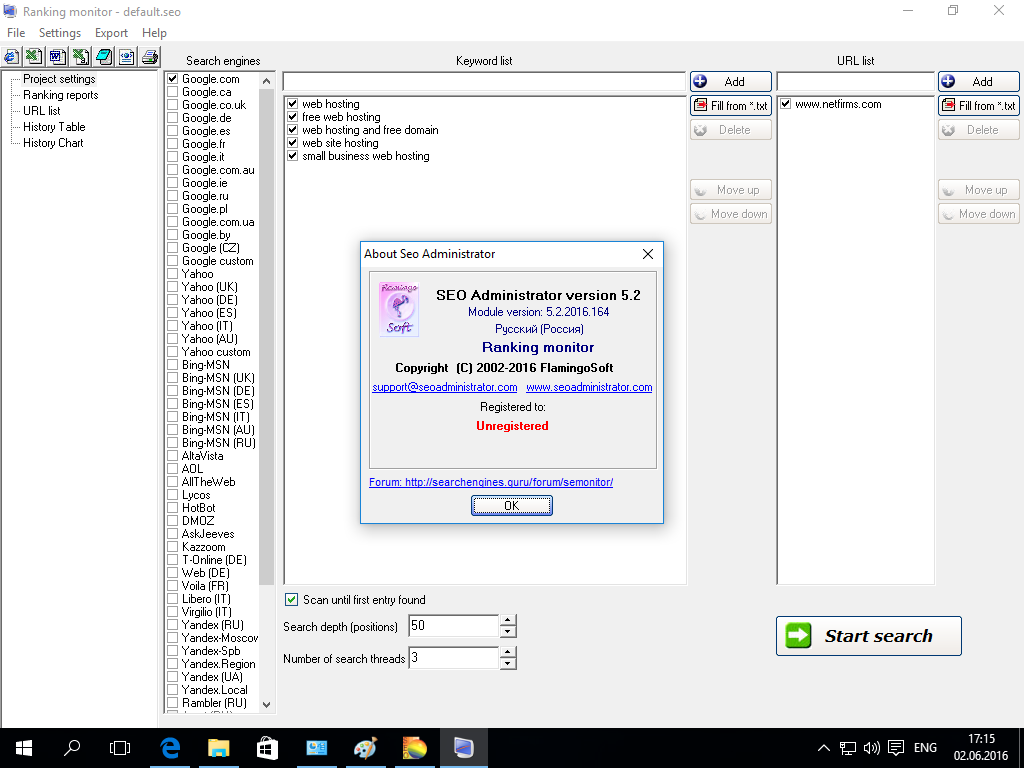1024x768 pixels.
Task: Click the volume speaker tray icon
Action: tap(871, 748)
